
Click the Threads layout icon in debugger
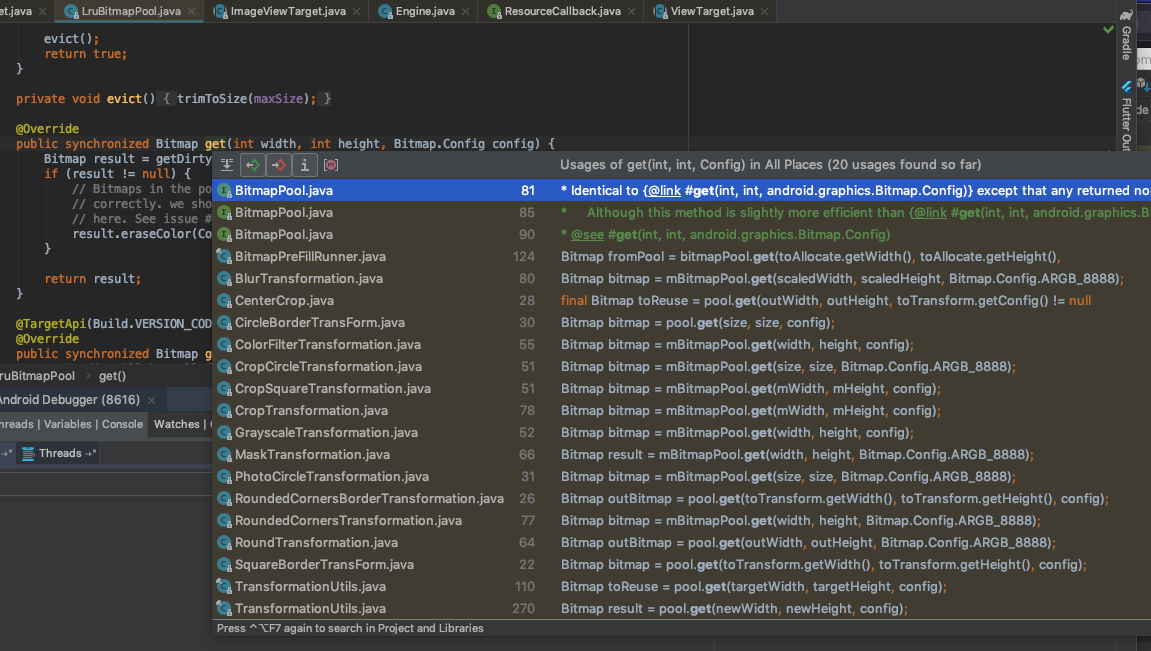28,453
